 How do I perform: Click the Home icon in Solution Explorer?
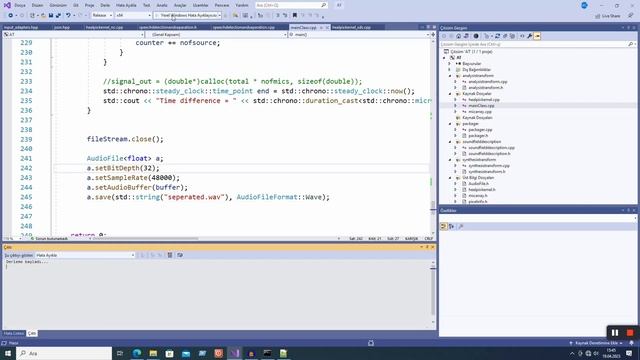pyautogui.click(x=458, y=36)
